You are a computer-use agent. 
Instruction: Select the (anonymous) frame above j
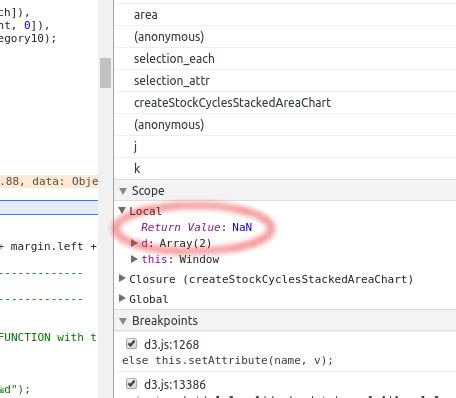[x=285, y=125]
